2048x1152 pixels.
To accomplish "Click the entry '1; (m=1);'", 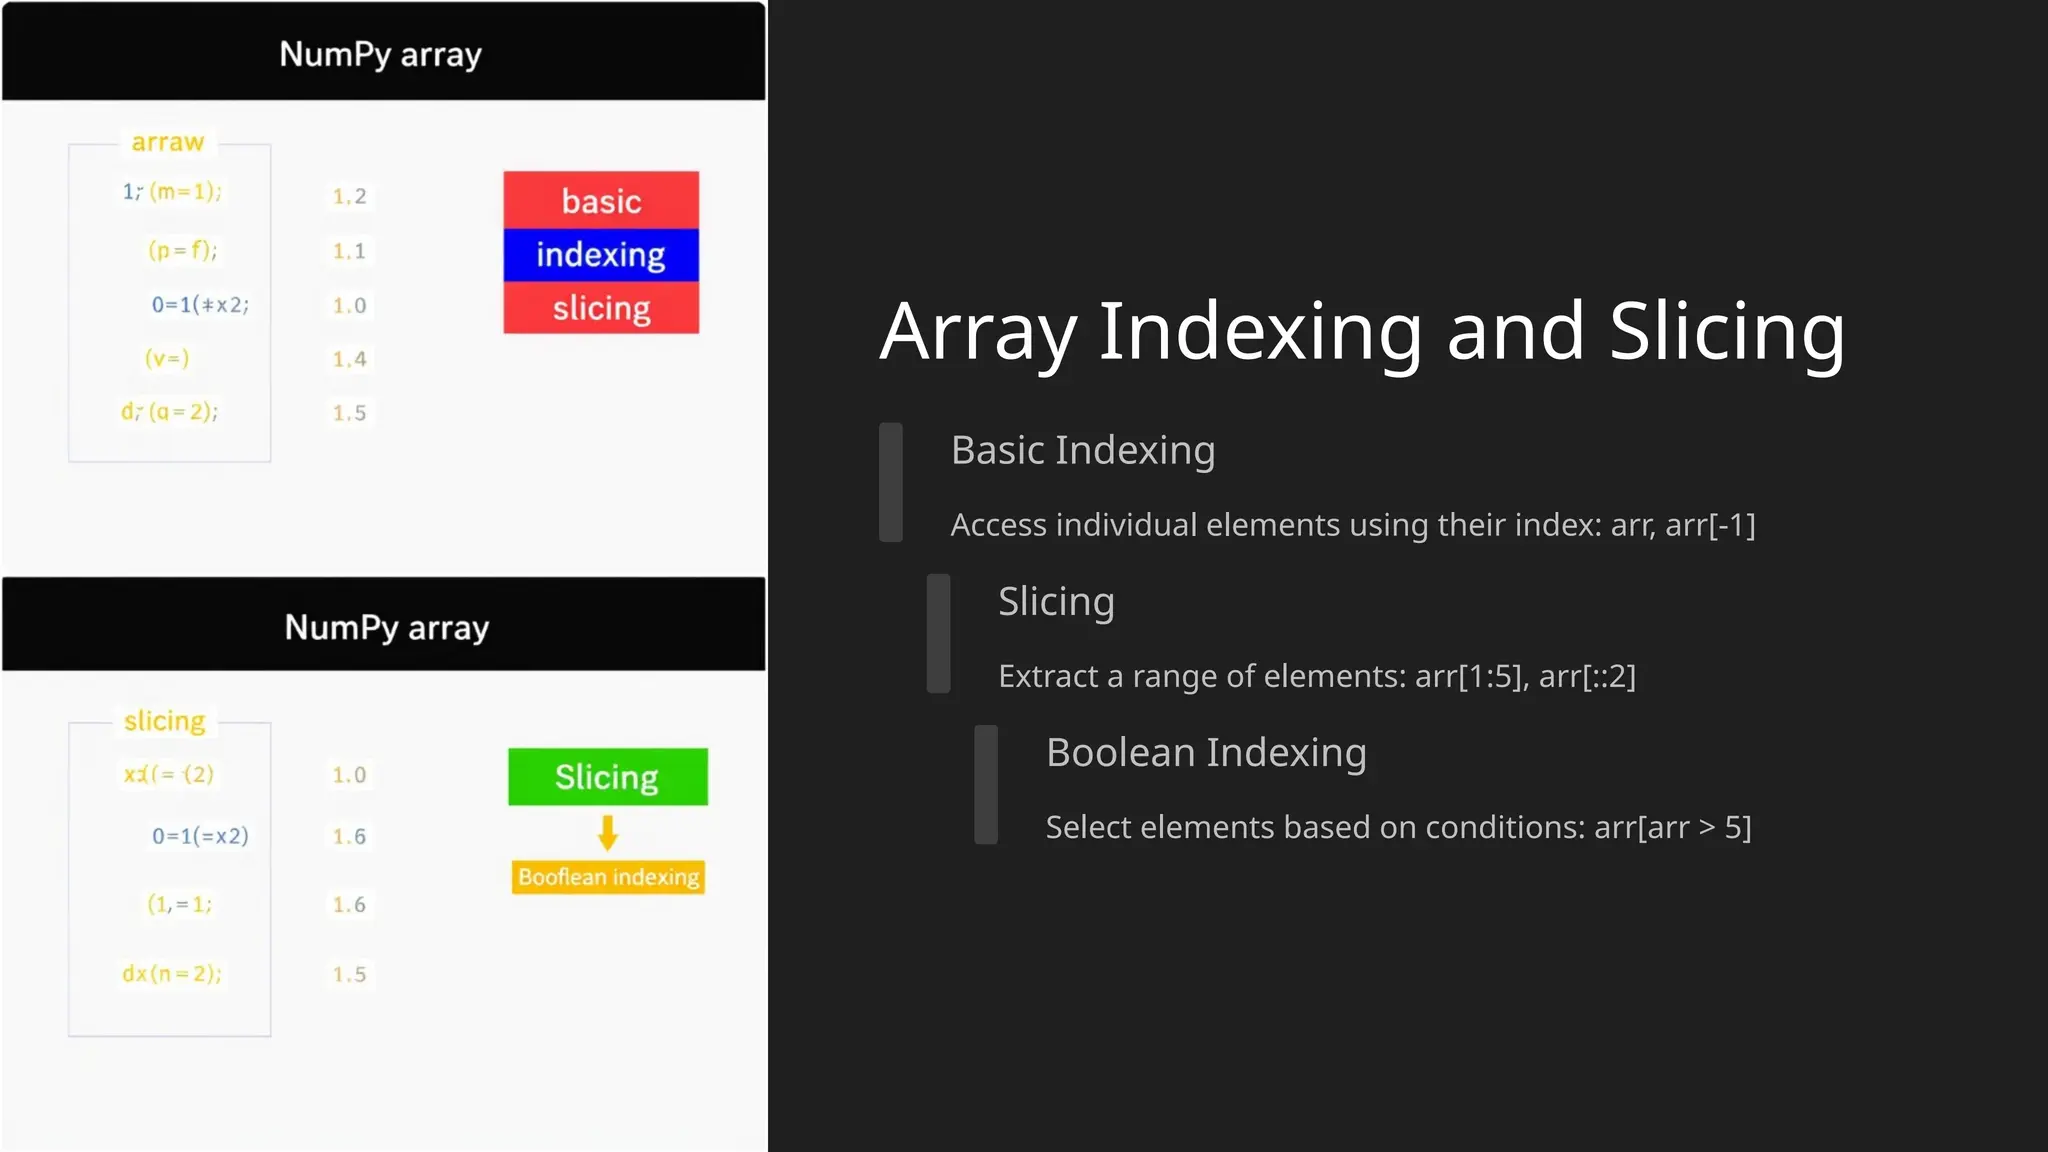I will (x=172, y=191).
